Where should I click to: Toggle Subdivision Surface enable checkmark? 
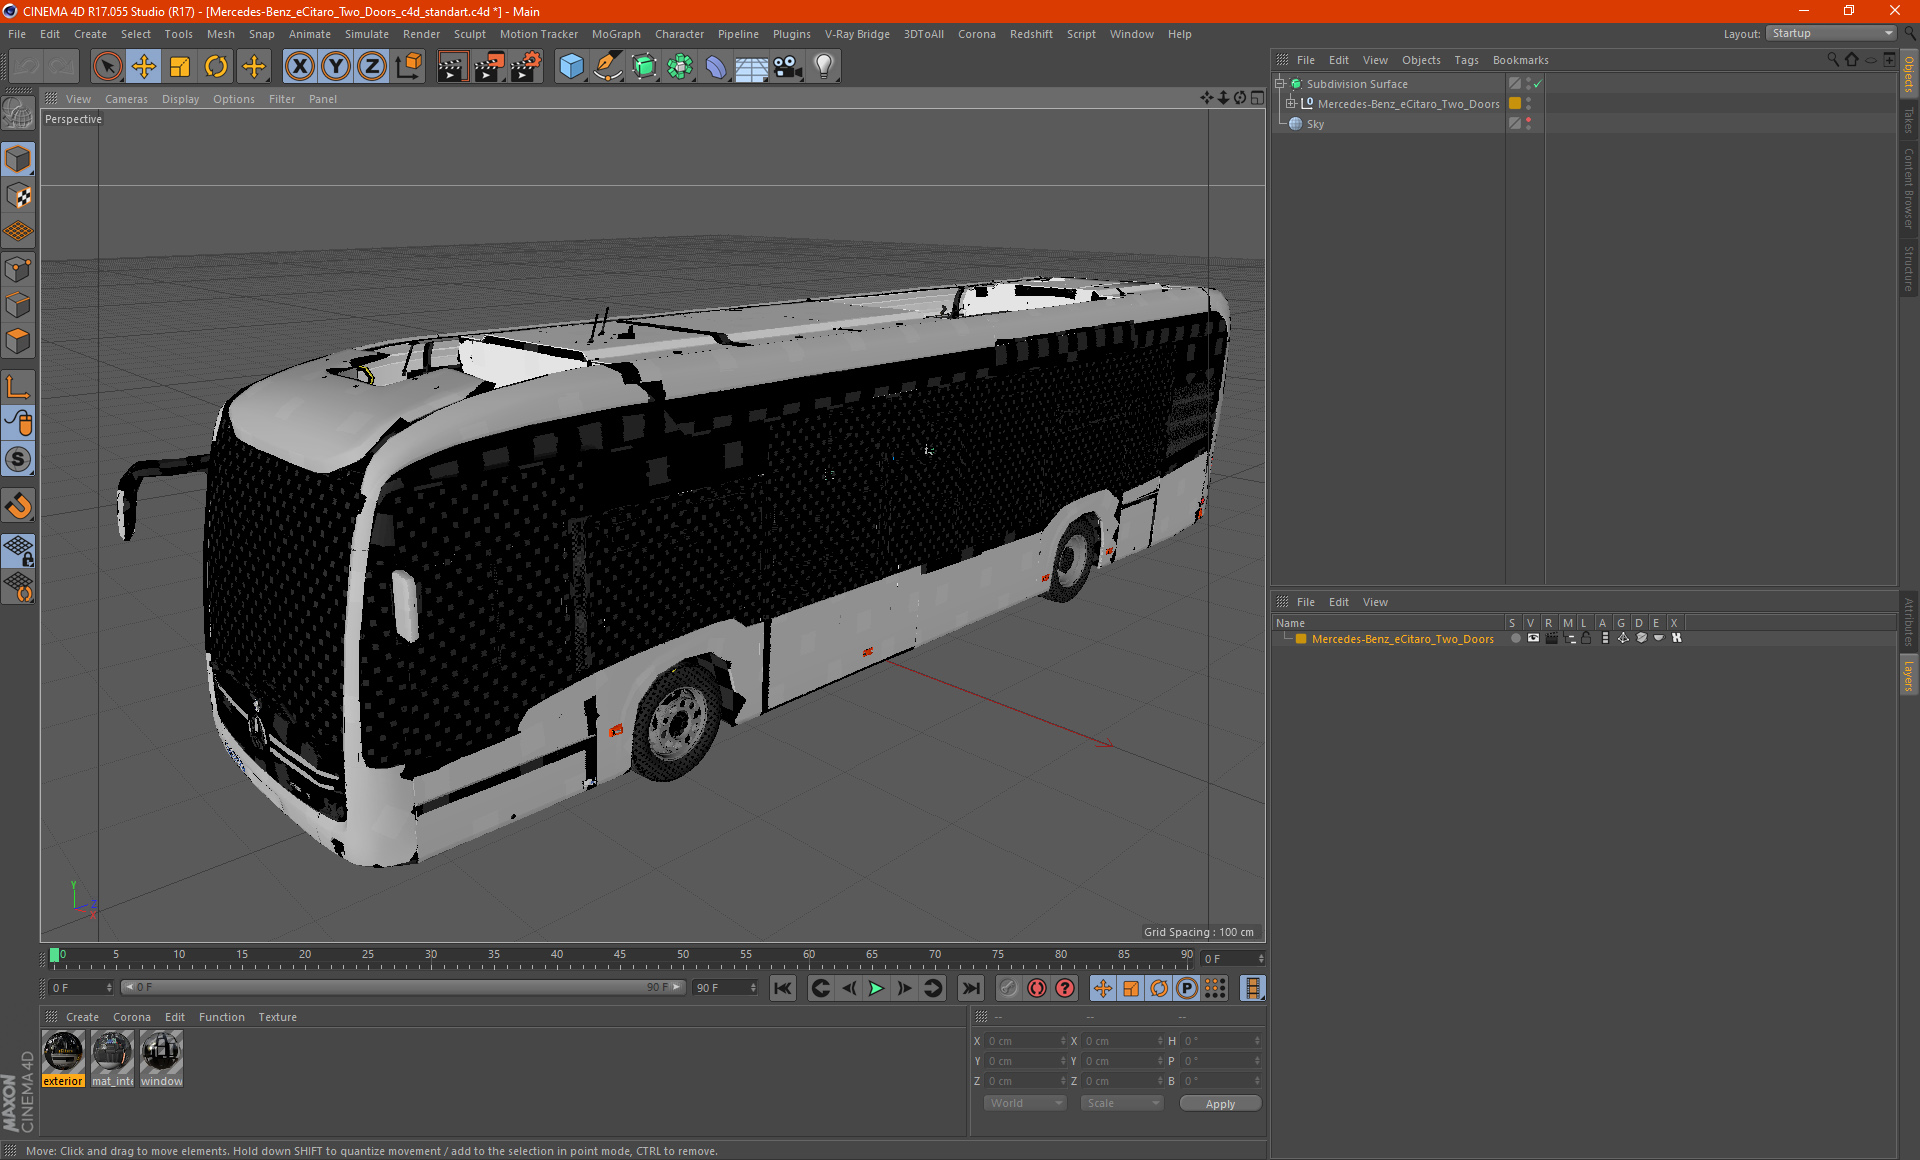pyautogui.click(x=1537, y=84)
